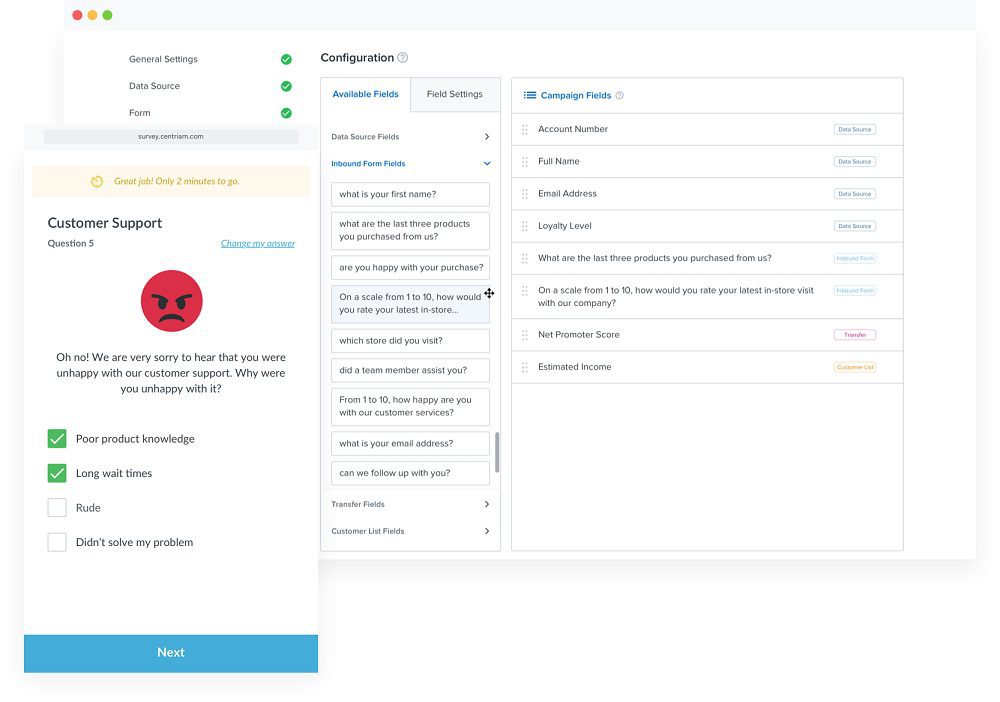Click the info icon beside Campaign Fields
Image resolution: width=1000 pixels, height=702 pixels.
[620, 96]
